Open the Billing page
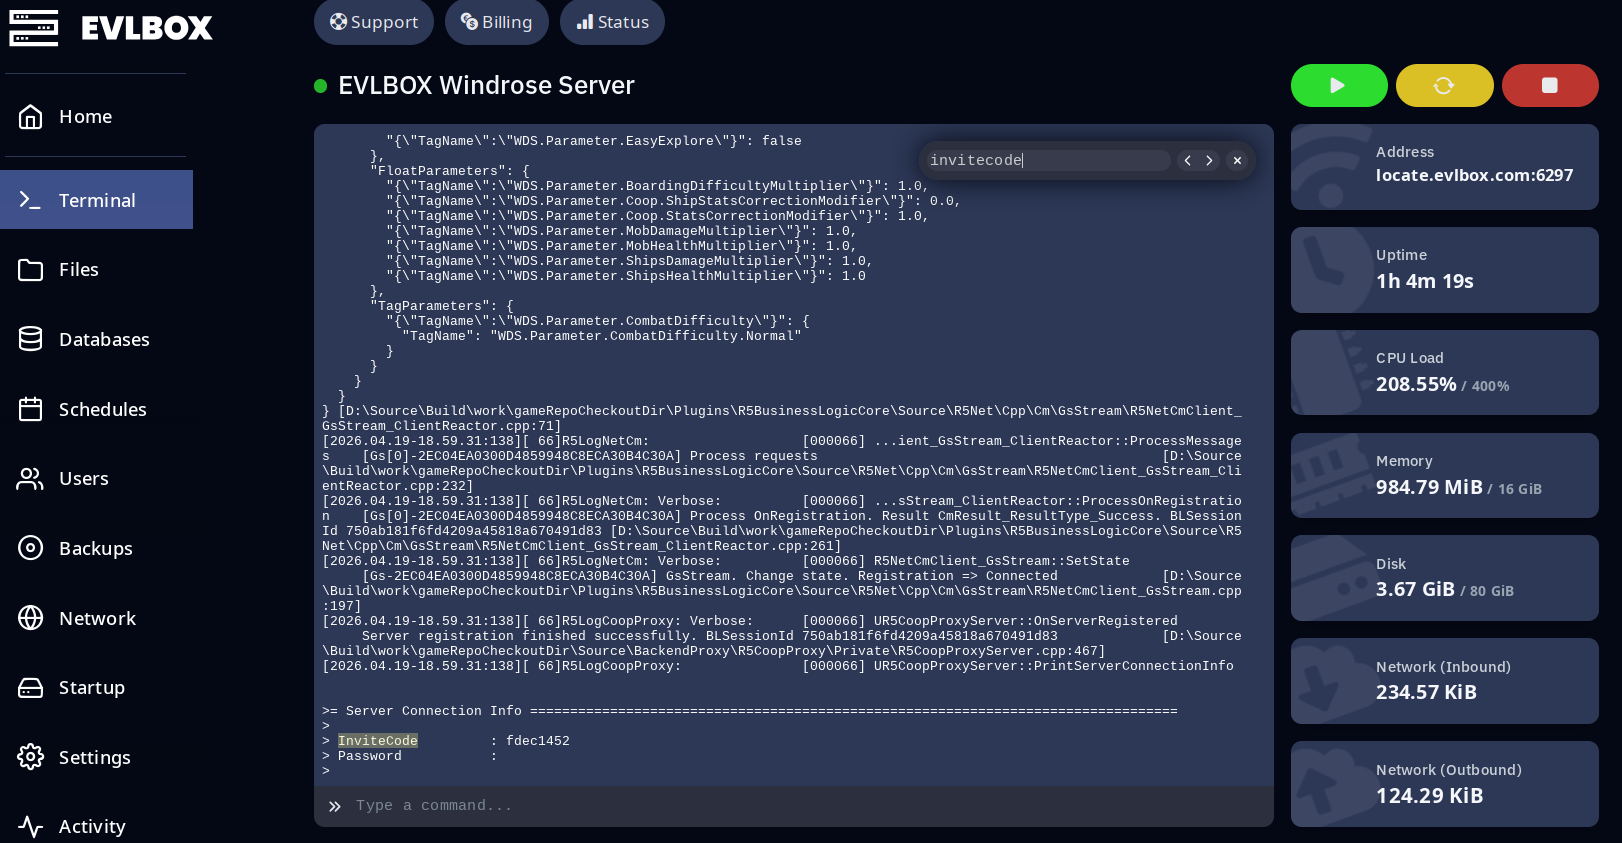Screen dimensions: 1622x843 point(497,22)
